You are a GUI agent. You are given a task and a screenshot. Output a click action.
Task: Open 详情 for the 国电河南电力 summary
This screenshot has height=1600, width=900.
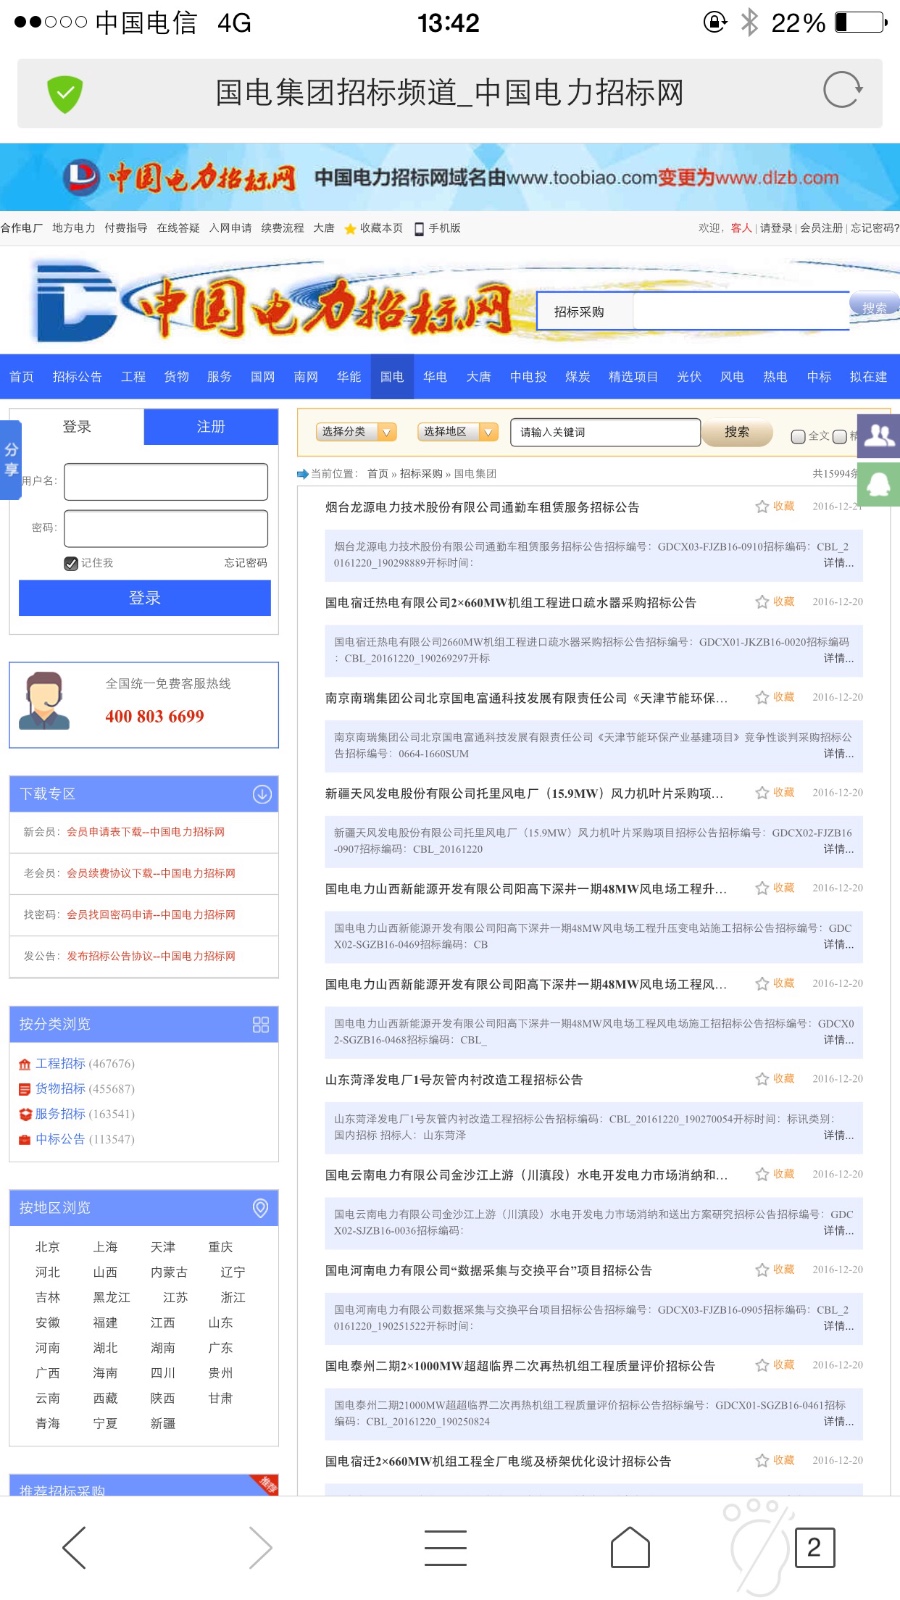click(x=838, y=1326)
